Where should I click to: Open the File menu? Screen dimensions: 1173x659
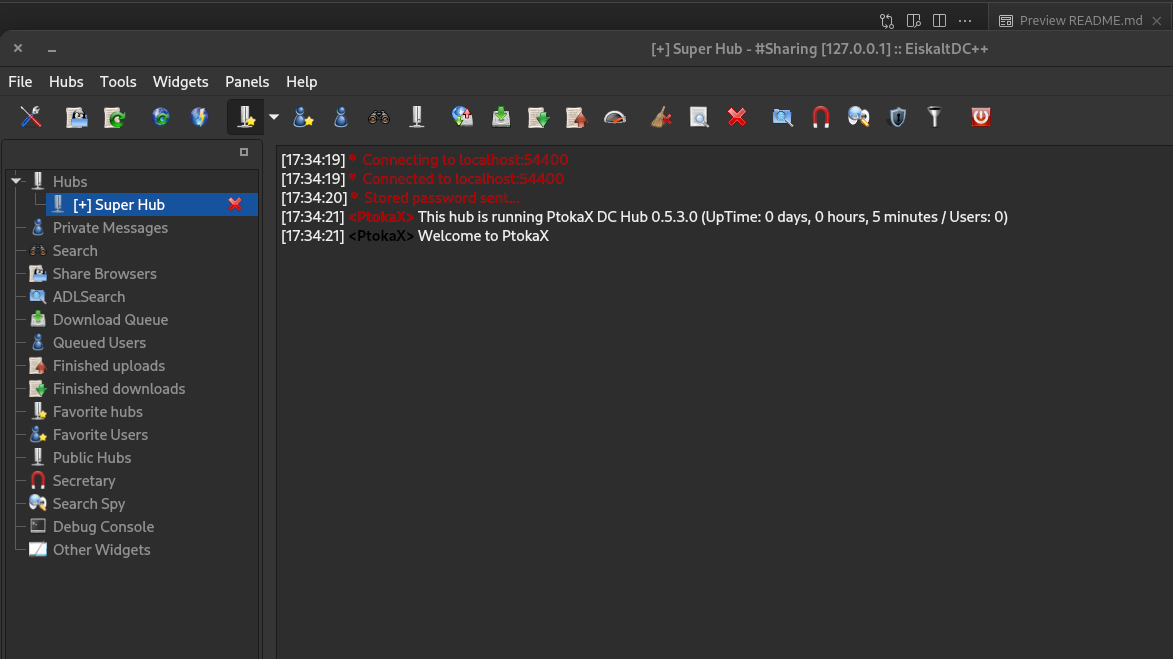(x=20, y=82)
